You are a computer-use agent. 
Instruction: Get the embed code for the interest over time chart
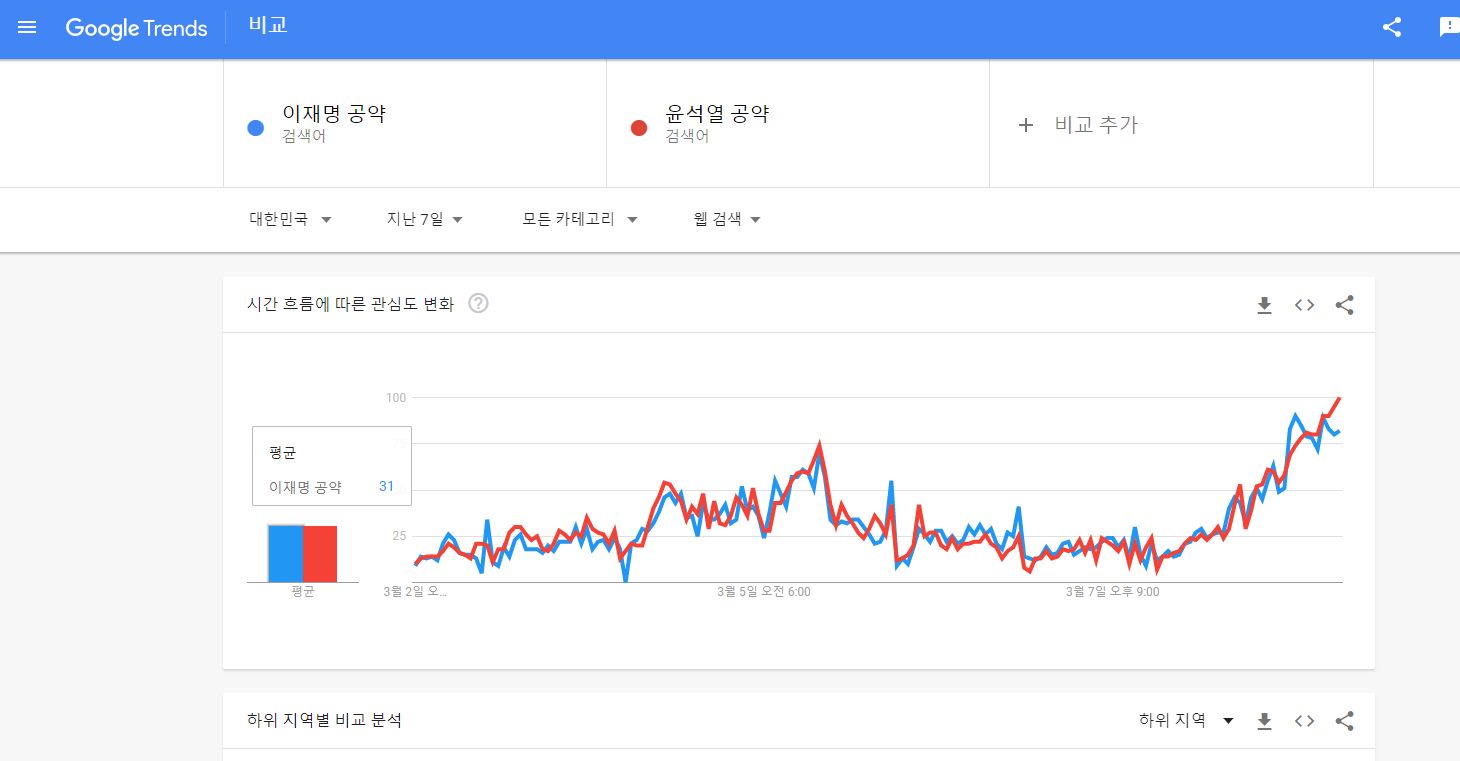tap(1304, 305)
